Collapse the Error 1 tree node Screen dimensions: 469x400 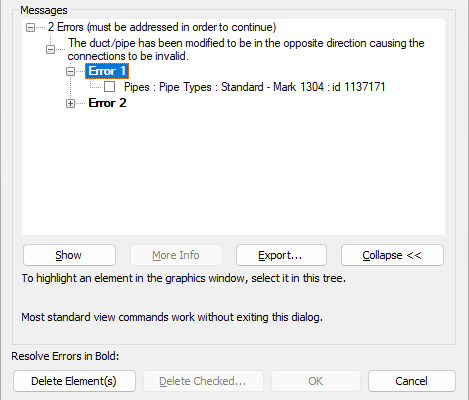click(x=70, y=71)
